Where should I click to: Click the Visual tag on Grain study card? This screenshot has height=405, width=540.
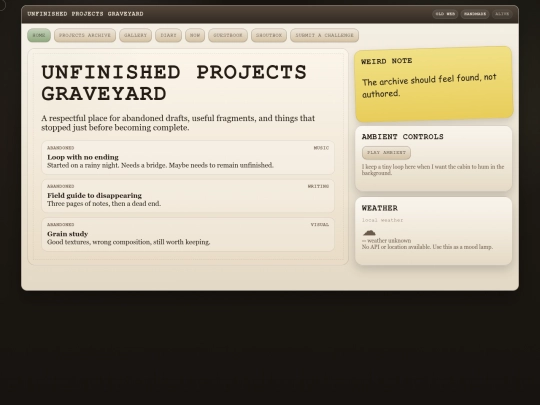(320, 225)
